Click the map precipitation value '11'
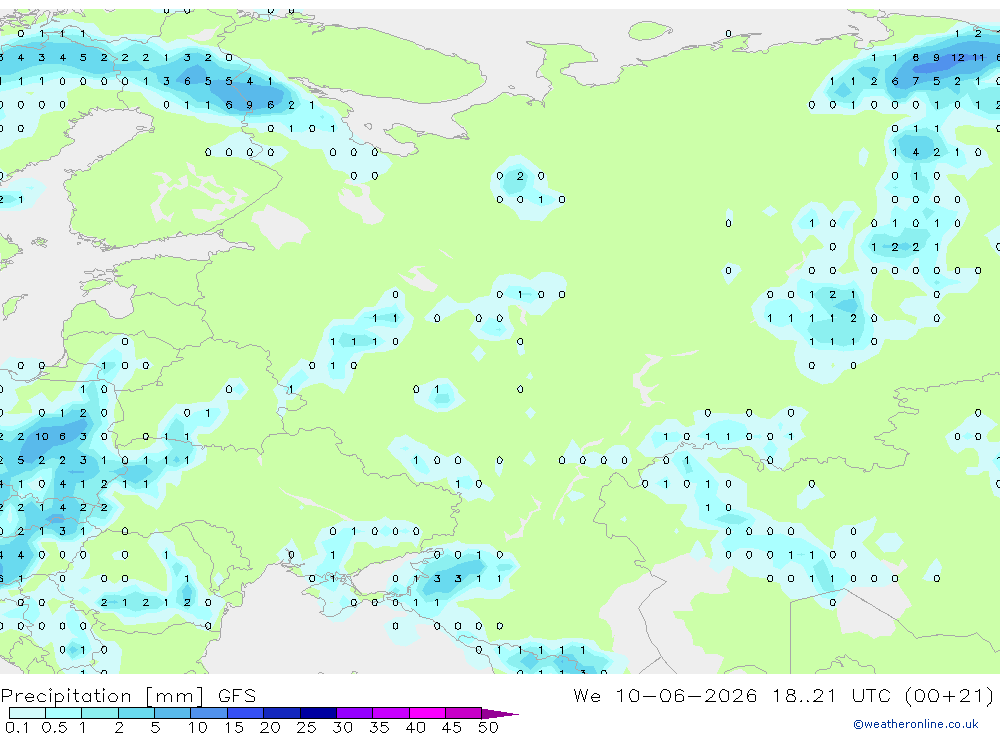Image resolution: width=1000 pixels, height=733 pixels. (x=978, y=57)
